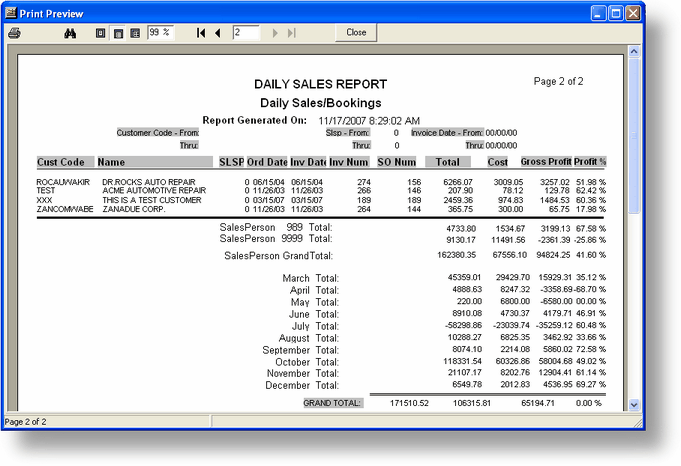Go to the previous page arrow
This screenshot has height=466, width=681.
pyautogui.click(x=218, y=33)
